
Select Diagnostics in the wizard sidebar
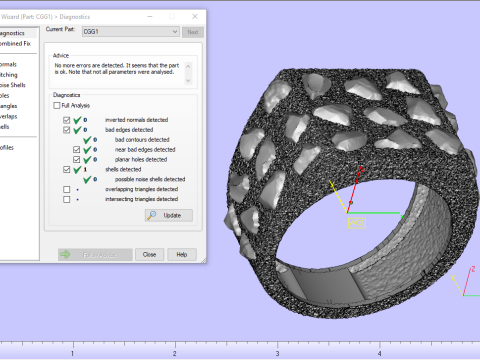coord(12,33)
